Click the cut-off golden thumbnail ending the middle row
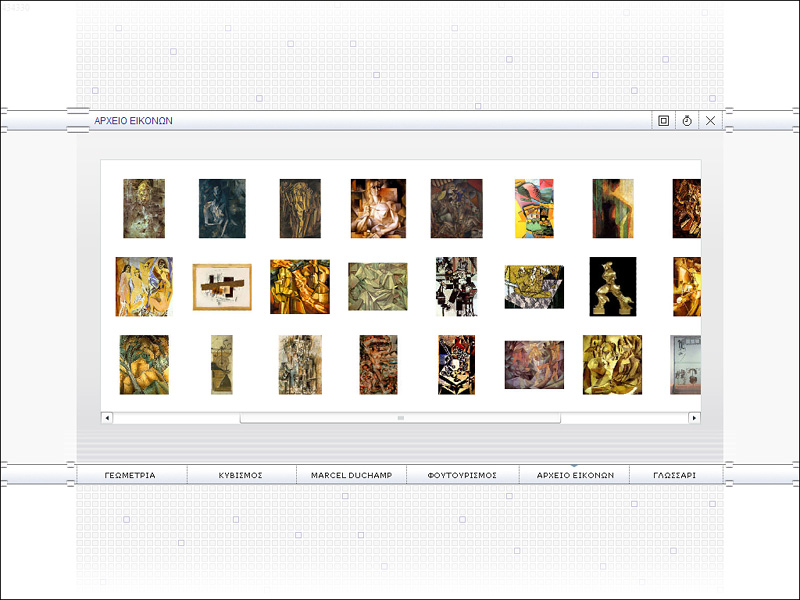Viewport: 800px width, 600px height. (686, 287)
